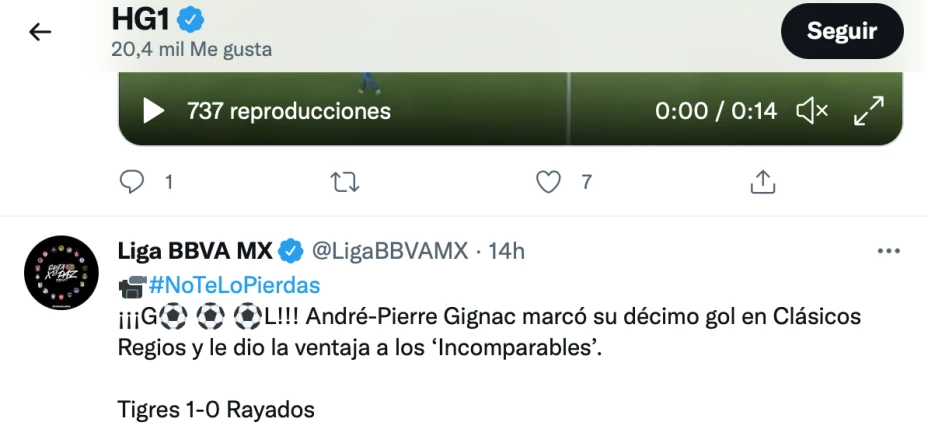This screenshot has height=443, width=928.
Task: Click Liga BBVA MX verified badge
Action: (292, 251)
